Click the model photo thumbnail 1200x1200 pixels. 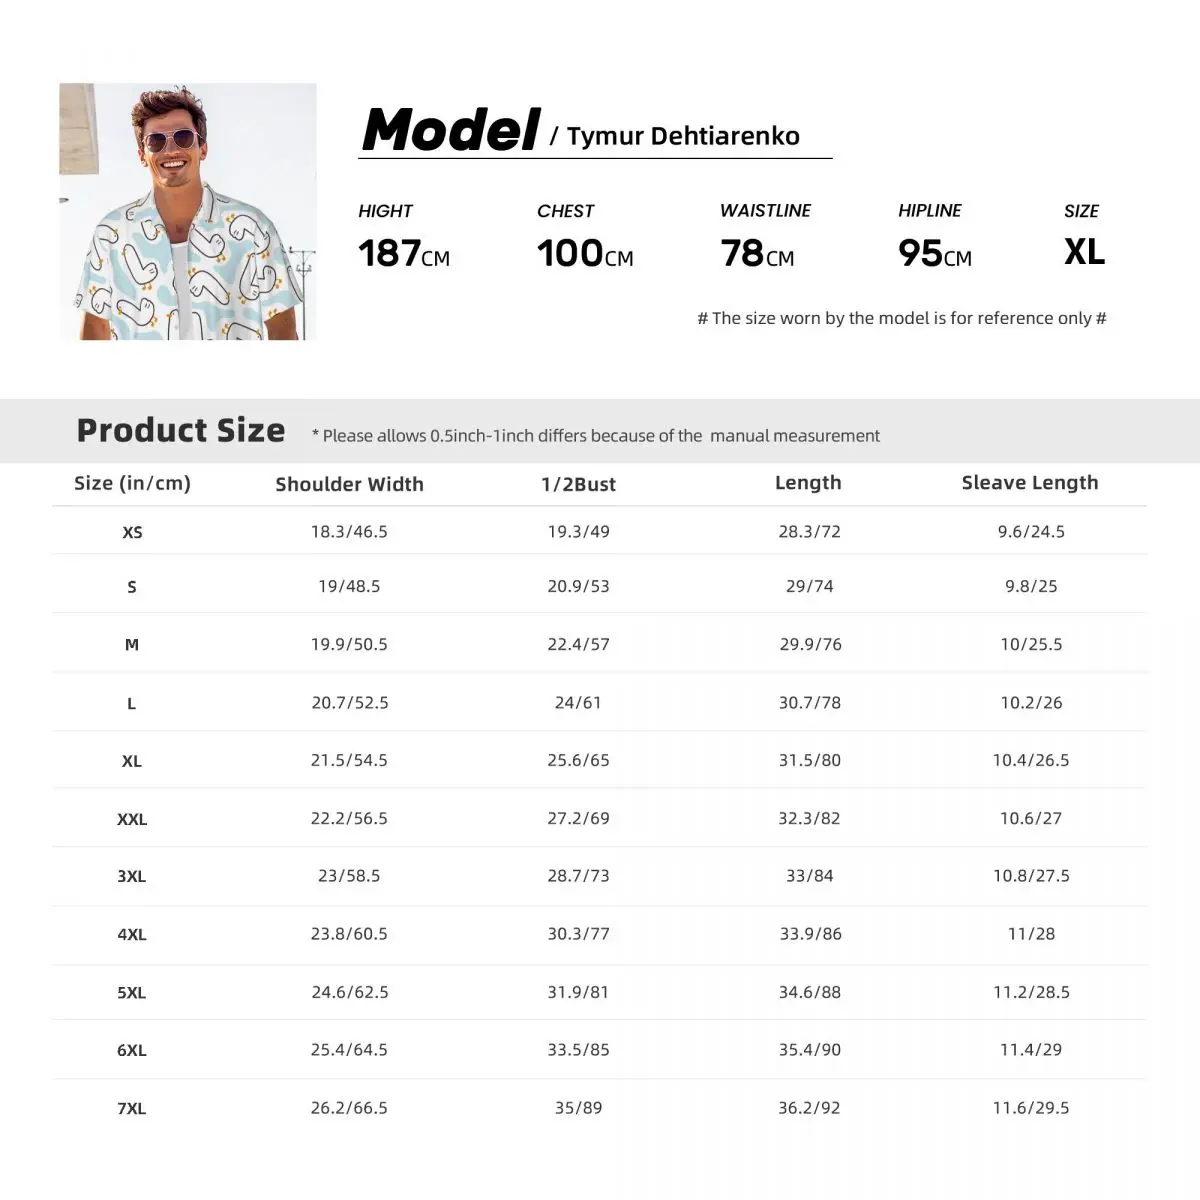tap(188, 211)
